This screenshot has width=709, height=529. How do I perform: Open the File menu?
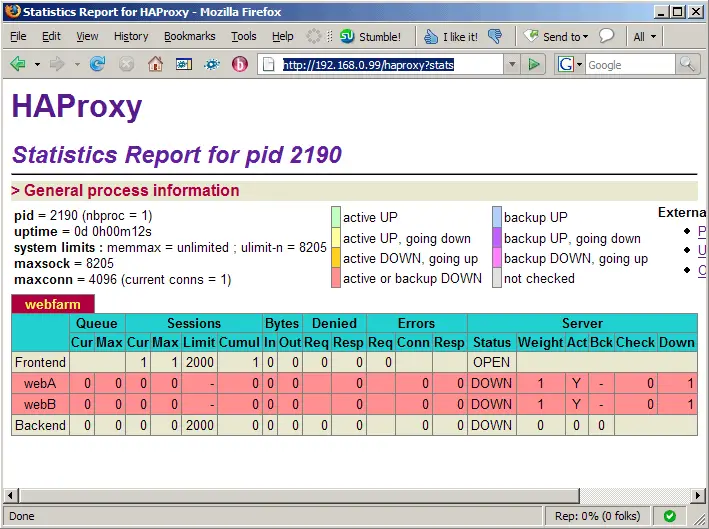click(18, 36)
